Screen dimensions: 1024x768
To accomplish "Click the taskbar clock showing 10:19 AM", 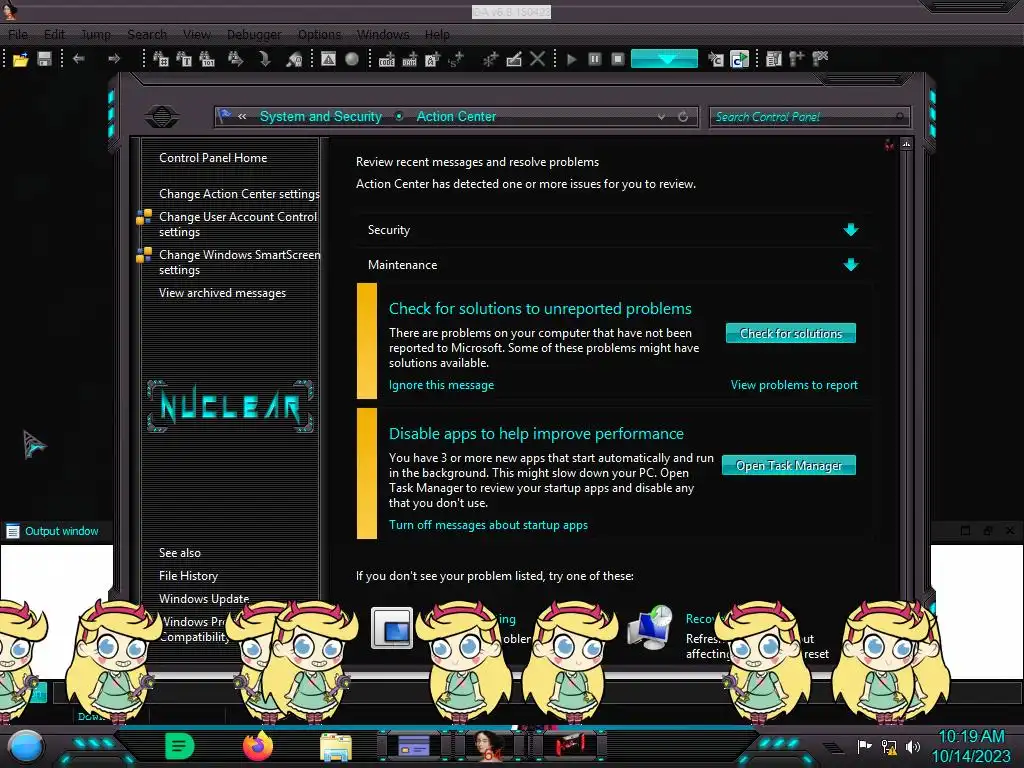I will (x=971, y=746).
